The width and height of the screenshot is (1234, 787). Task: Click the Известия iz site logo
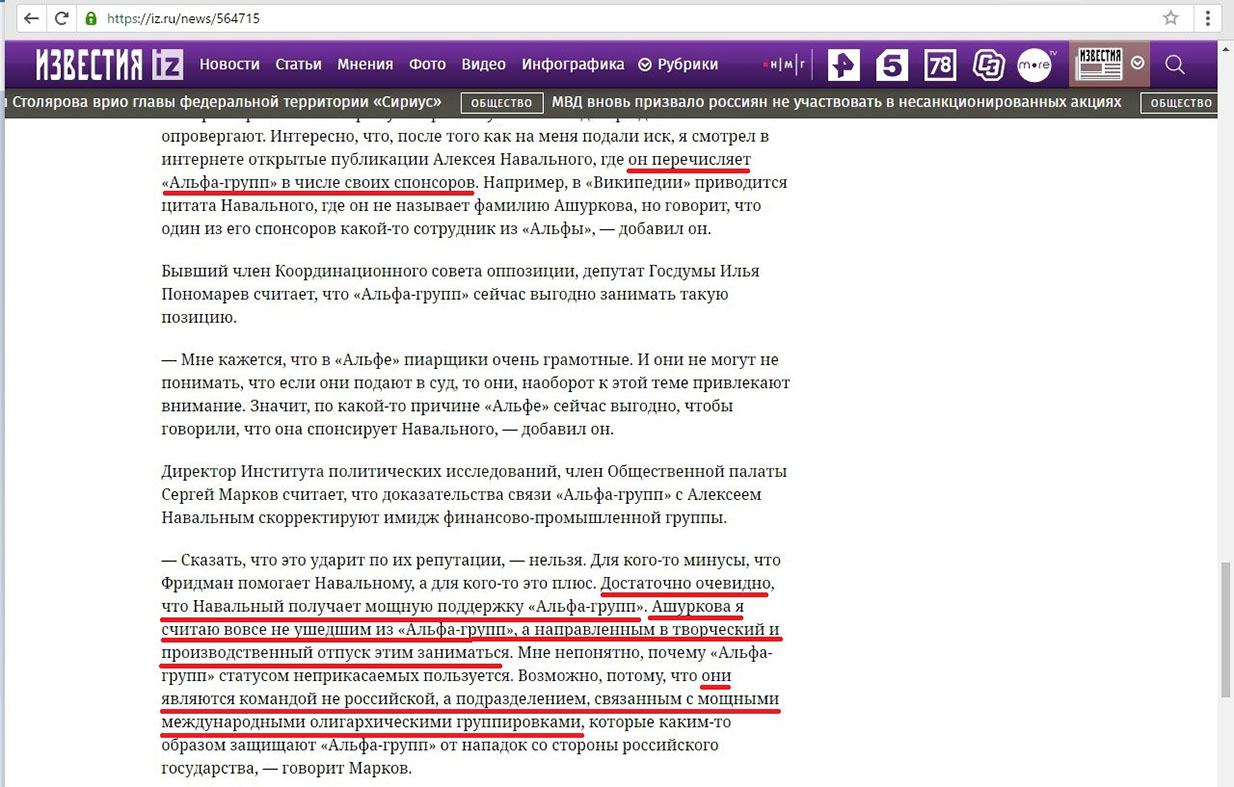(106, 63)
